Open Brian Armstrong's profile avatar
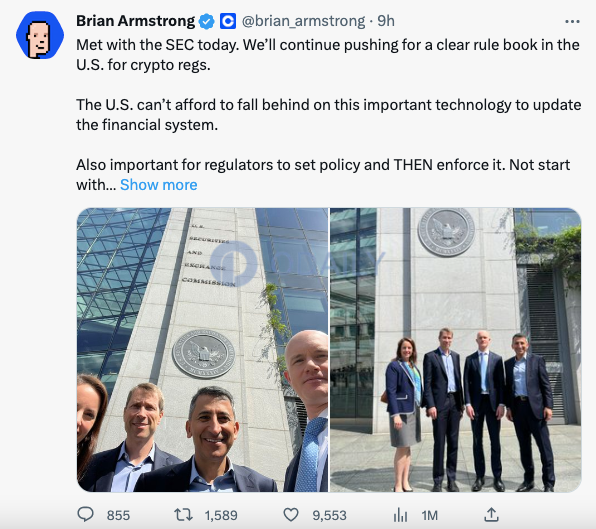This screenshot has height=529, width=596. coord(40,35)
